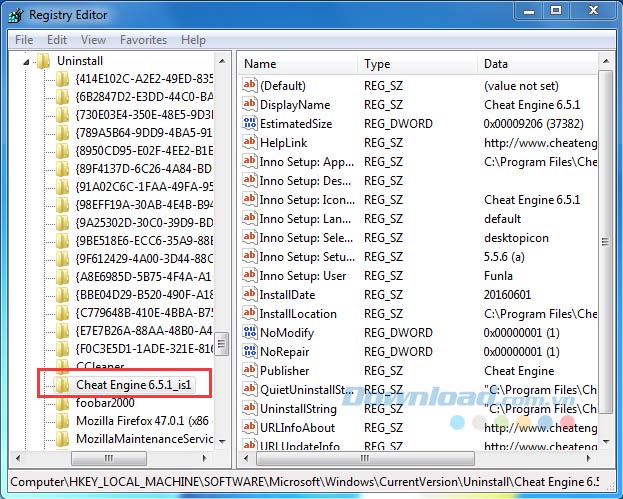The width and height of the screenshot is (623, 499).
Task: Click the EstimatedSize DWORD value icon
Action: click(x=250, y=123)
